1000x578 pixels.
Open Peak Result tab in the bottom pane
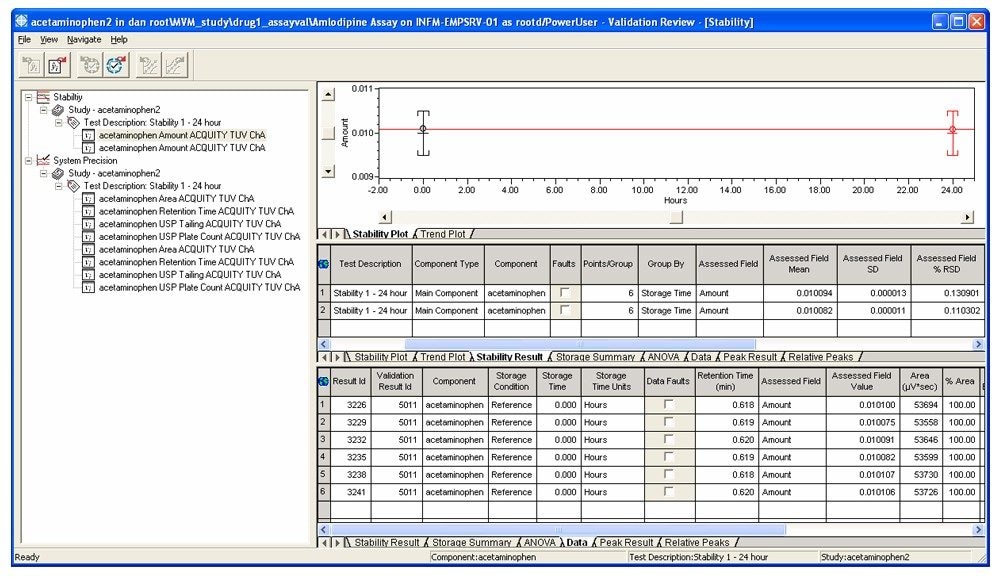coord(626,542)
